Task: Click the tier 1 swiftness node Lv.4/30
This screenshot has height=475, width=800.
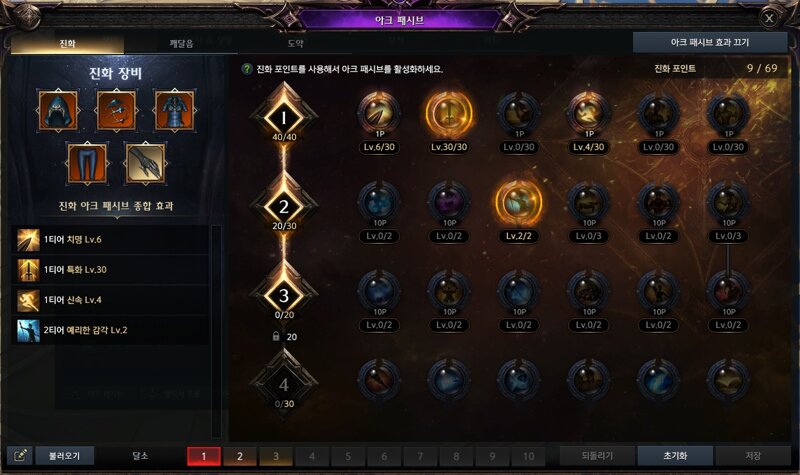Action: pos(589,114)
